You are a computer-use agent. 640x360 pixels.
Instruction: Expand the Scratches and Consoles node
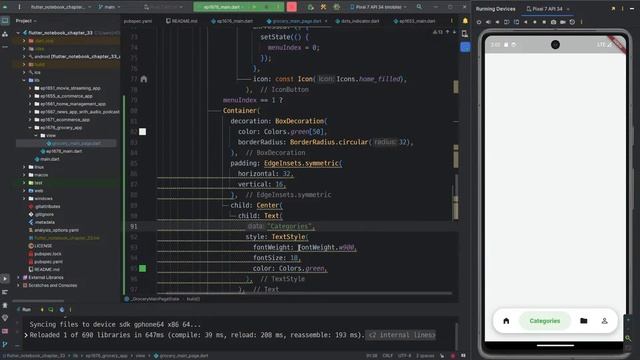coord(18,285)
